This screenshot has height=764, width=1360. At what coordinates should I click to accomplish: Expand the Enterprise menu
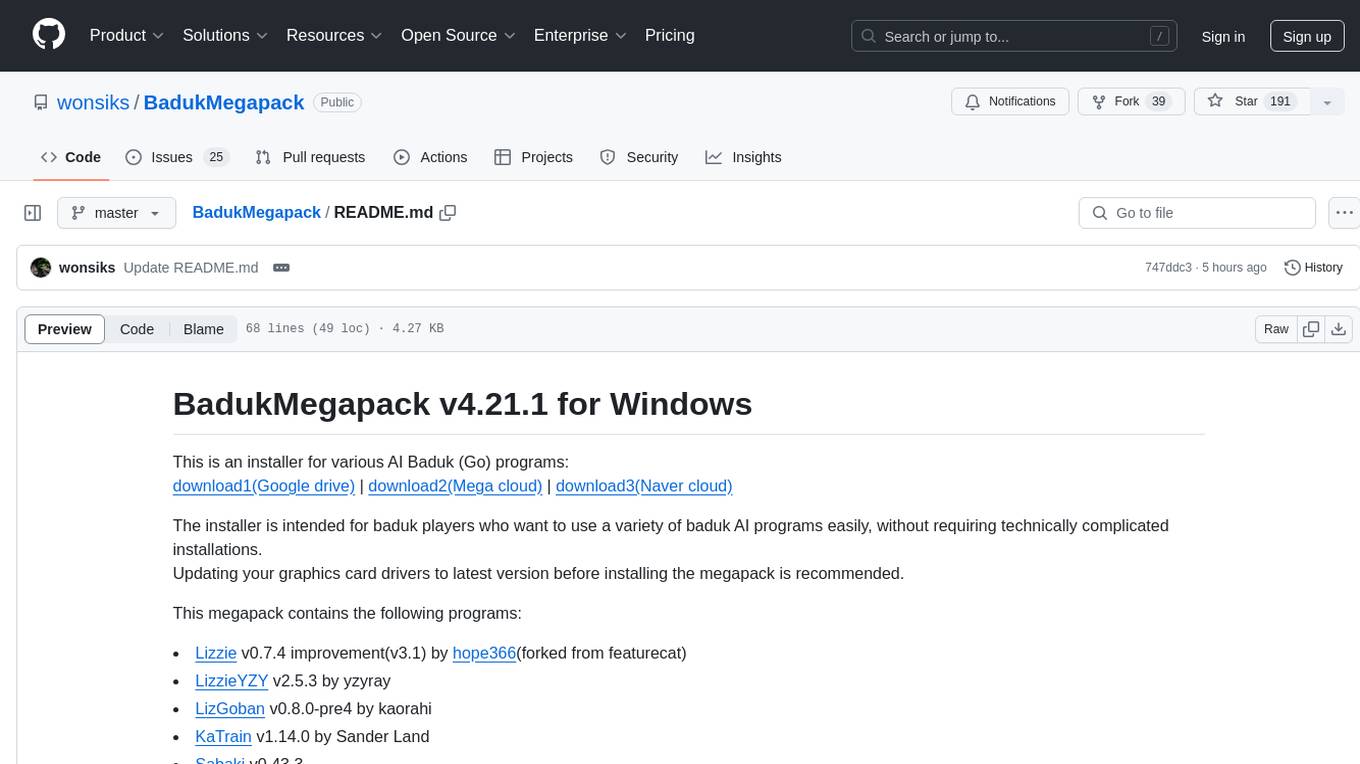click(580, 35)
